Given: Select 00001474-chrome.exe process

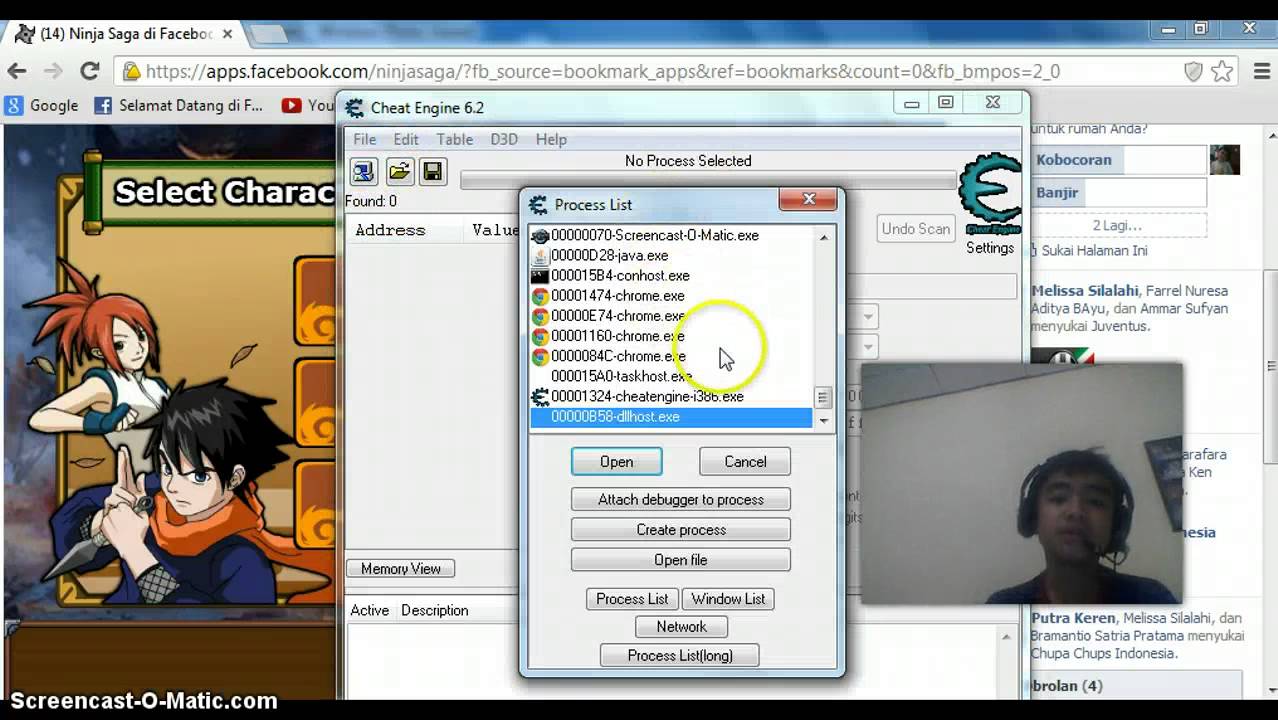Looking at the screenshot, I should (671, 296).
